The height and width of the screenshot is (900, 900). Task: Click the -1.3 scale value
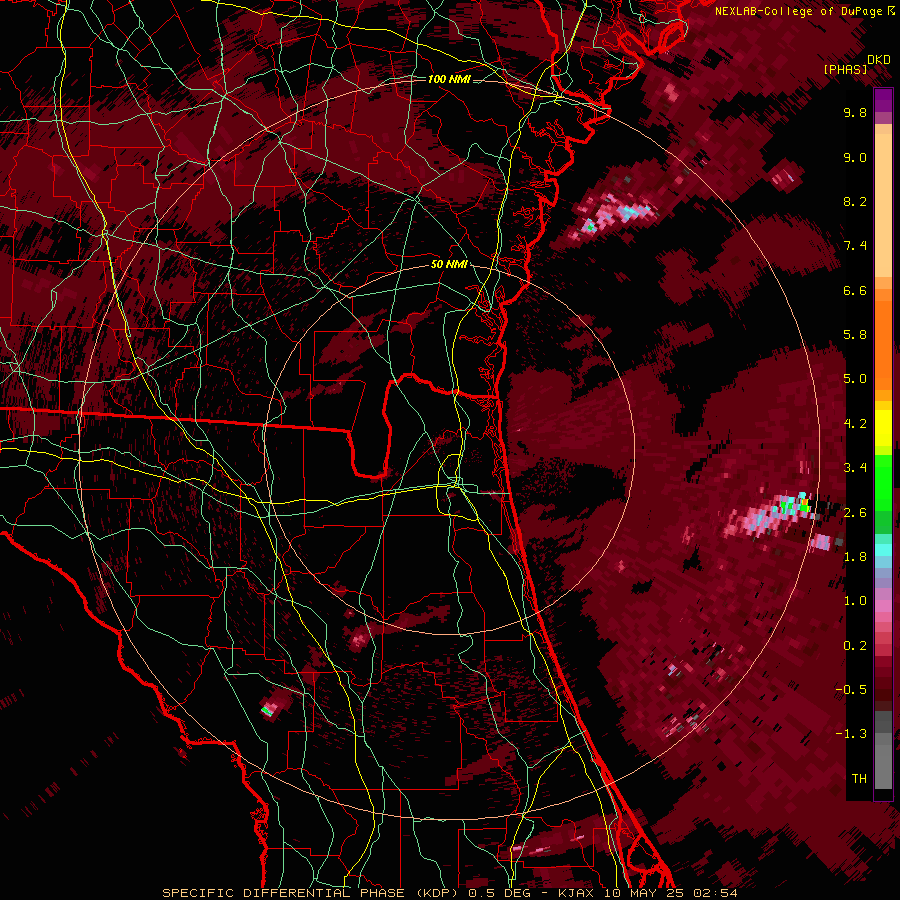[851, 734]
